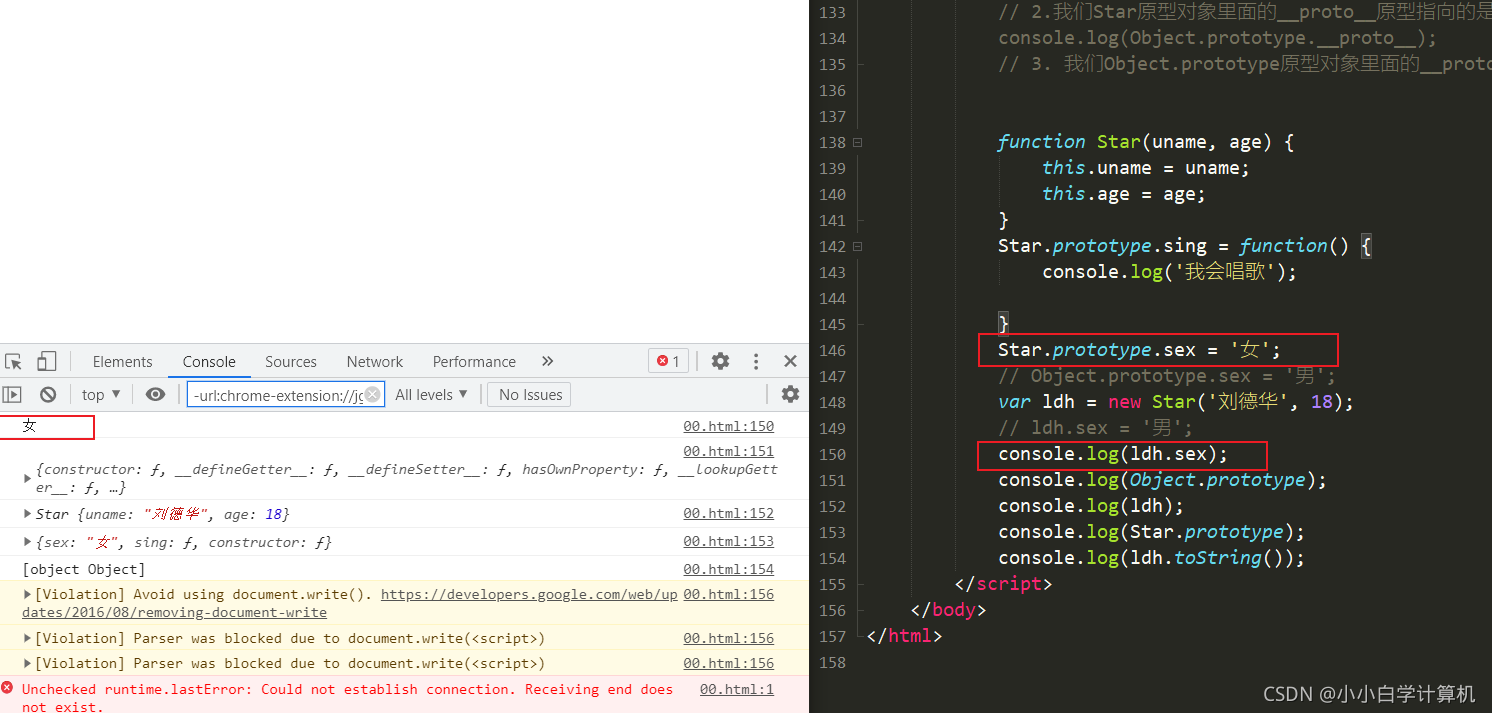Open the All levels dropdown

(431, 395)
